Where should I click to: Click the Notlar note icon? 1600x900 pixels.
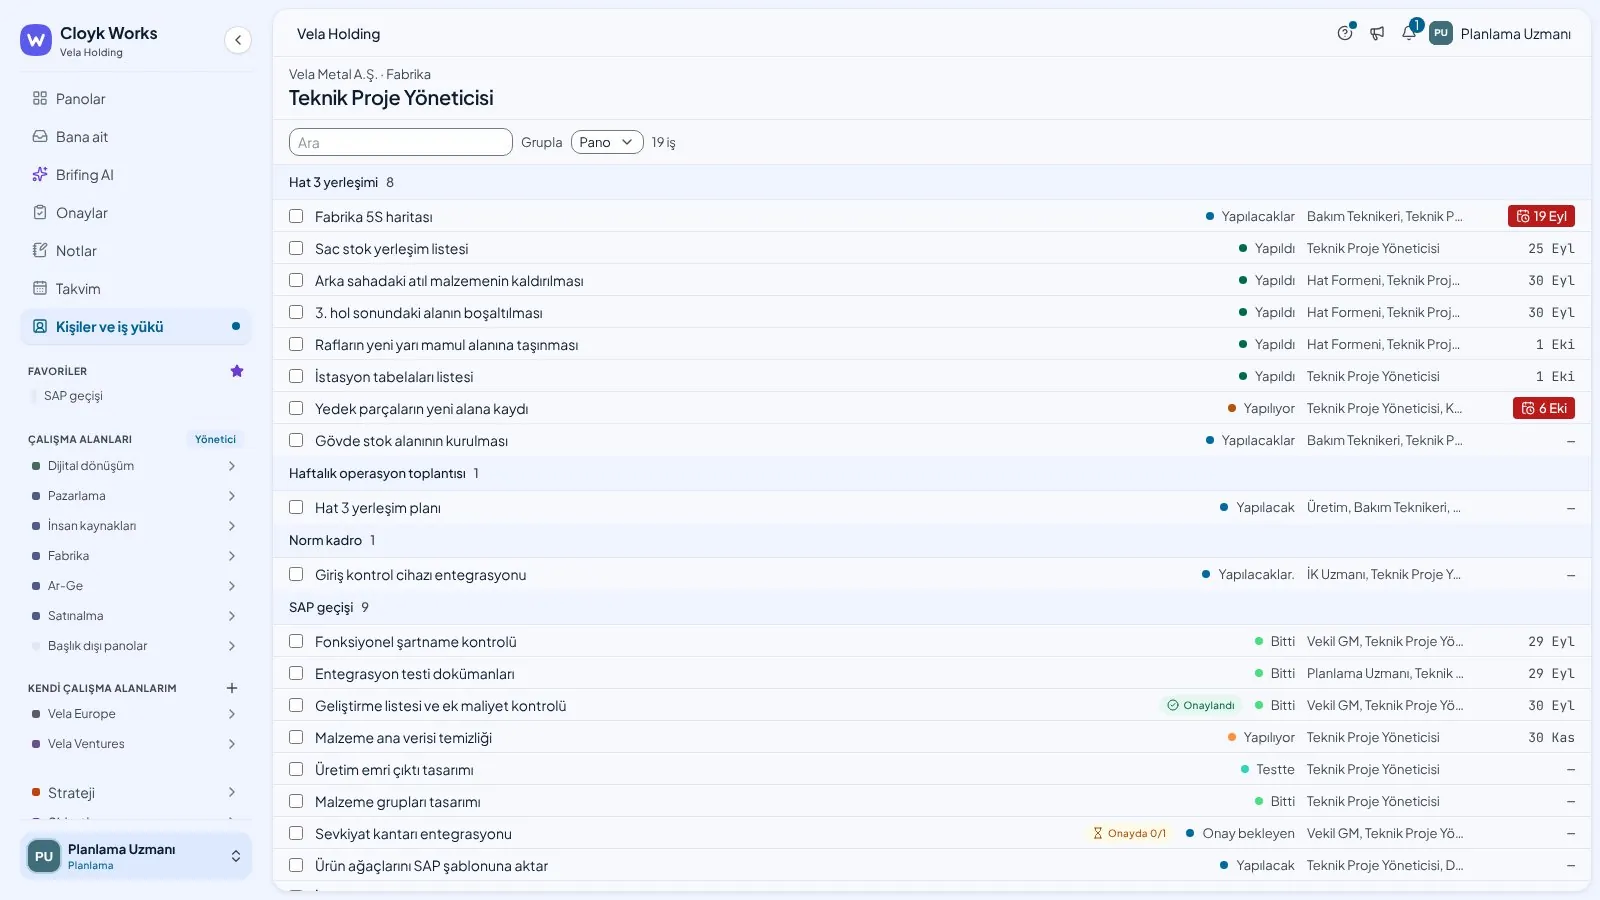click(x=40, y=250)
